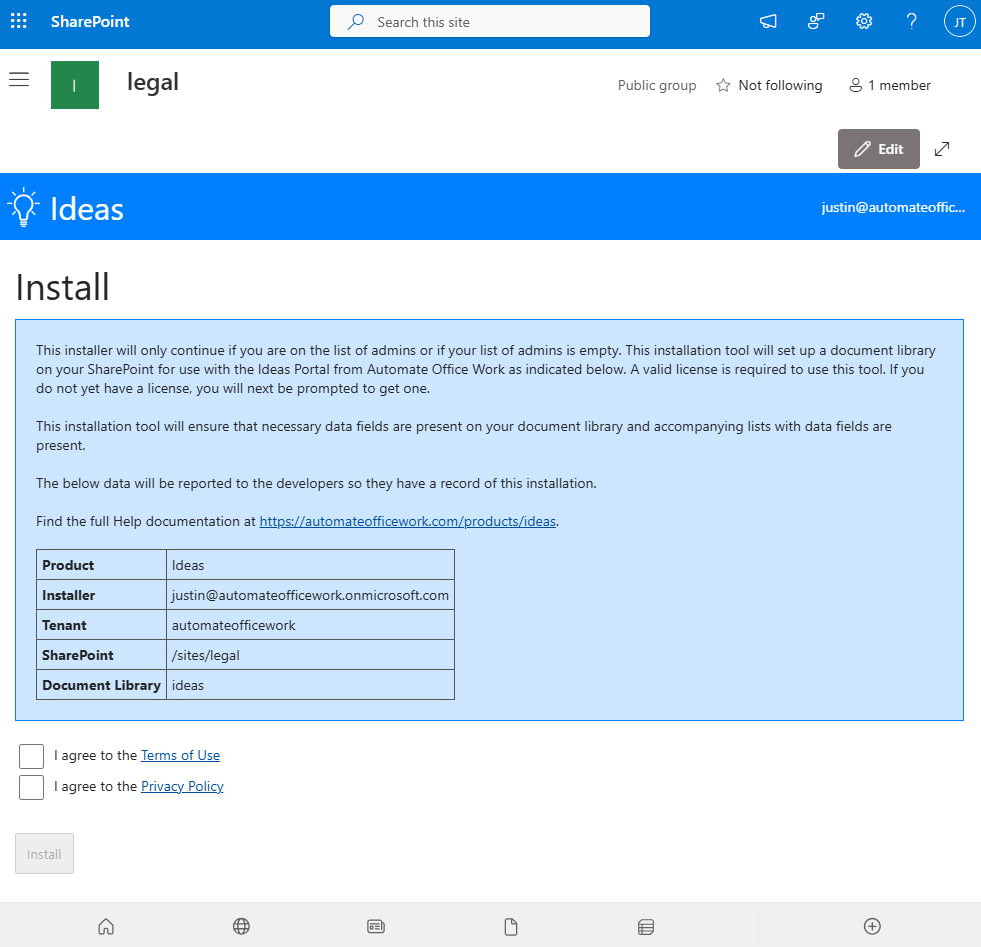The image size is (981, 947).
Task: Open the JT account profile menu
Action: click(x=959, y=22)
